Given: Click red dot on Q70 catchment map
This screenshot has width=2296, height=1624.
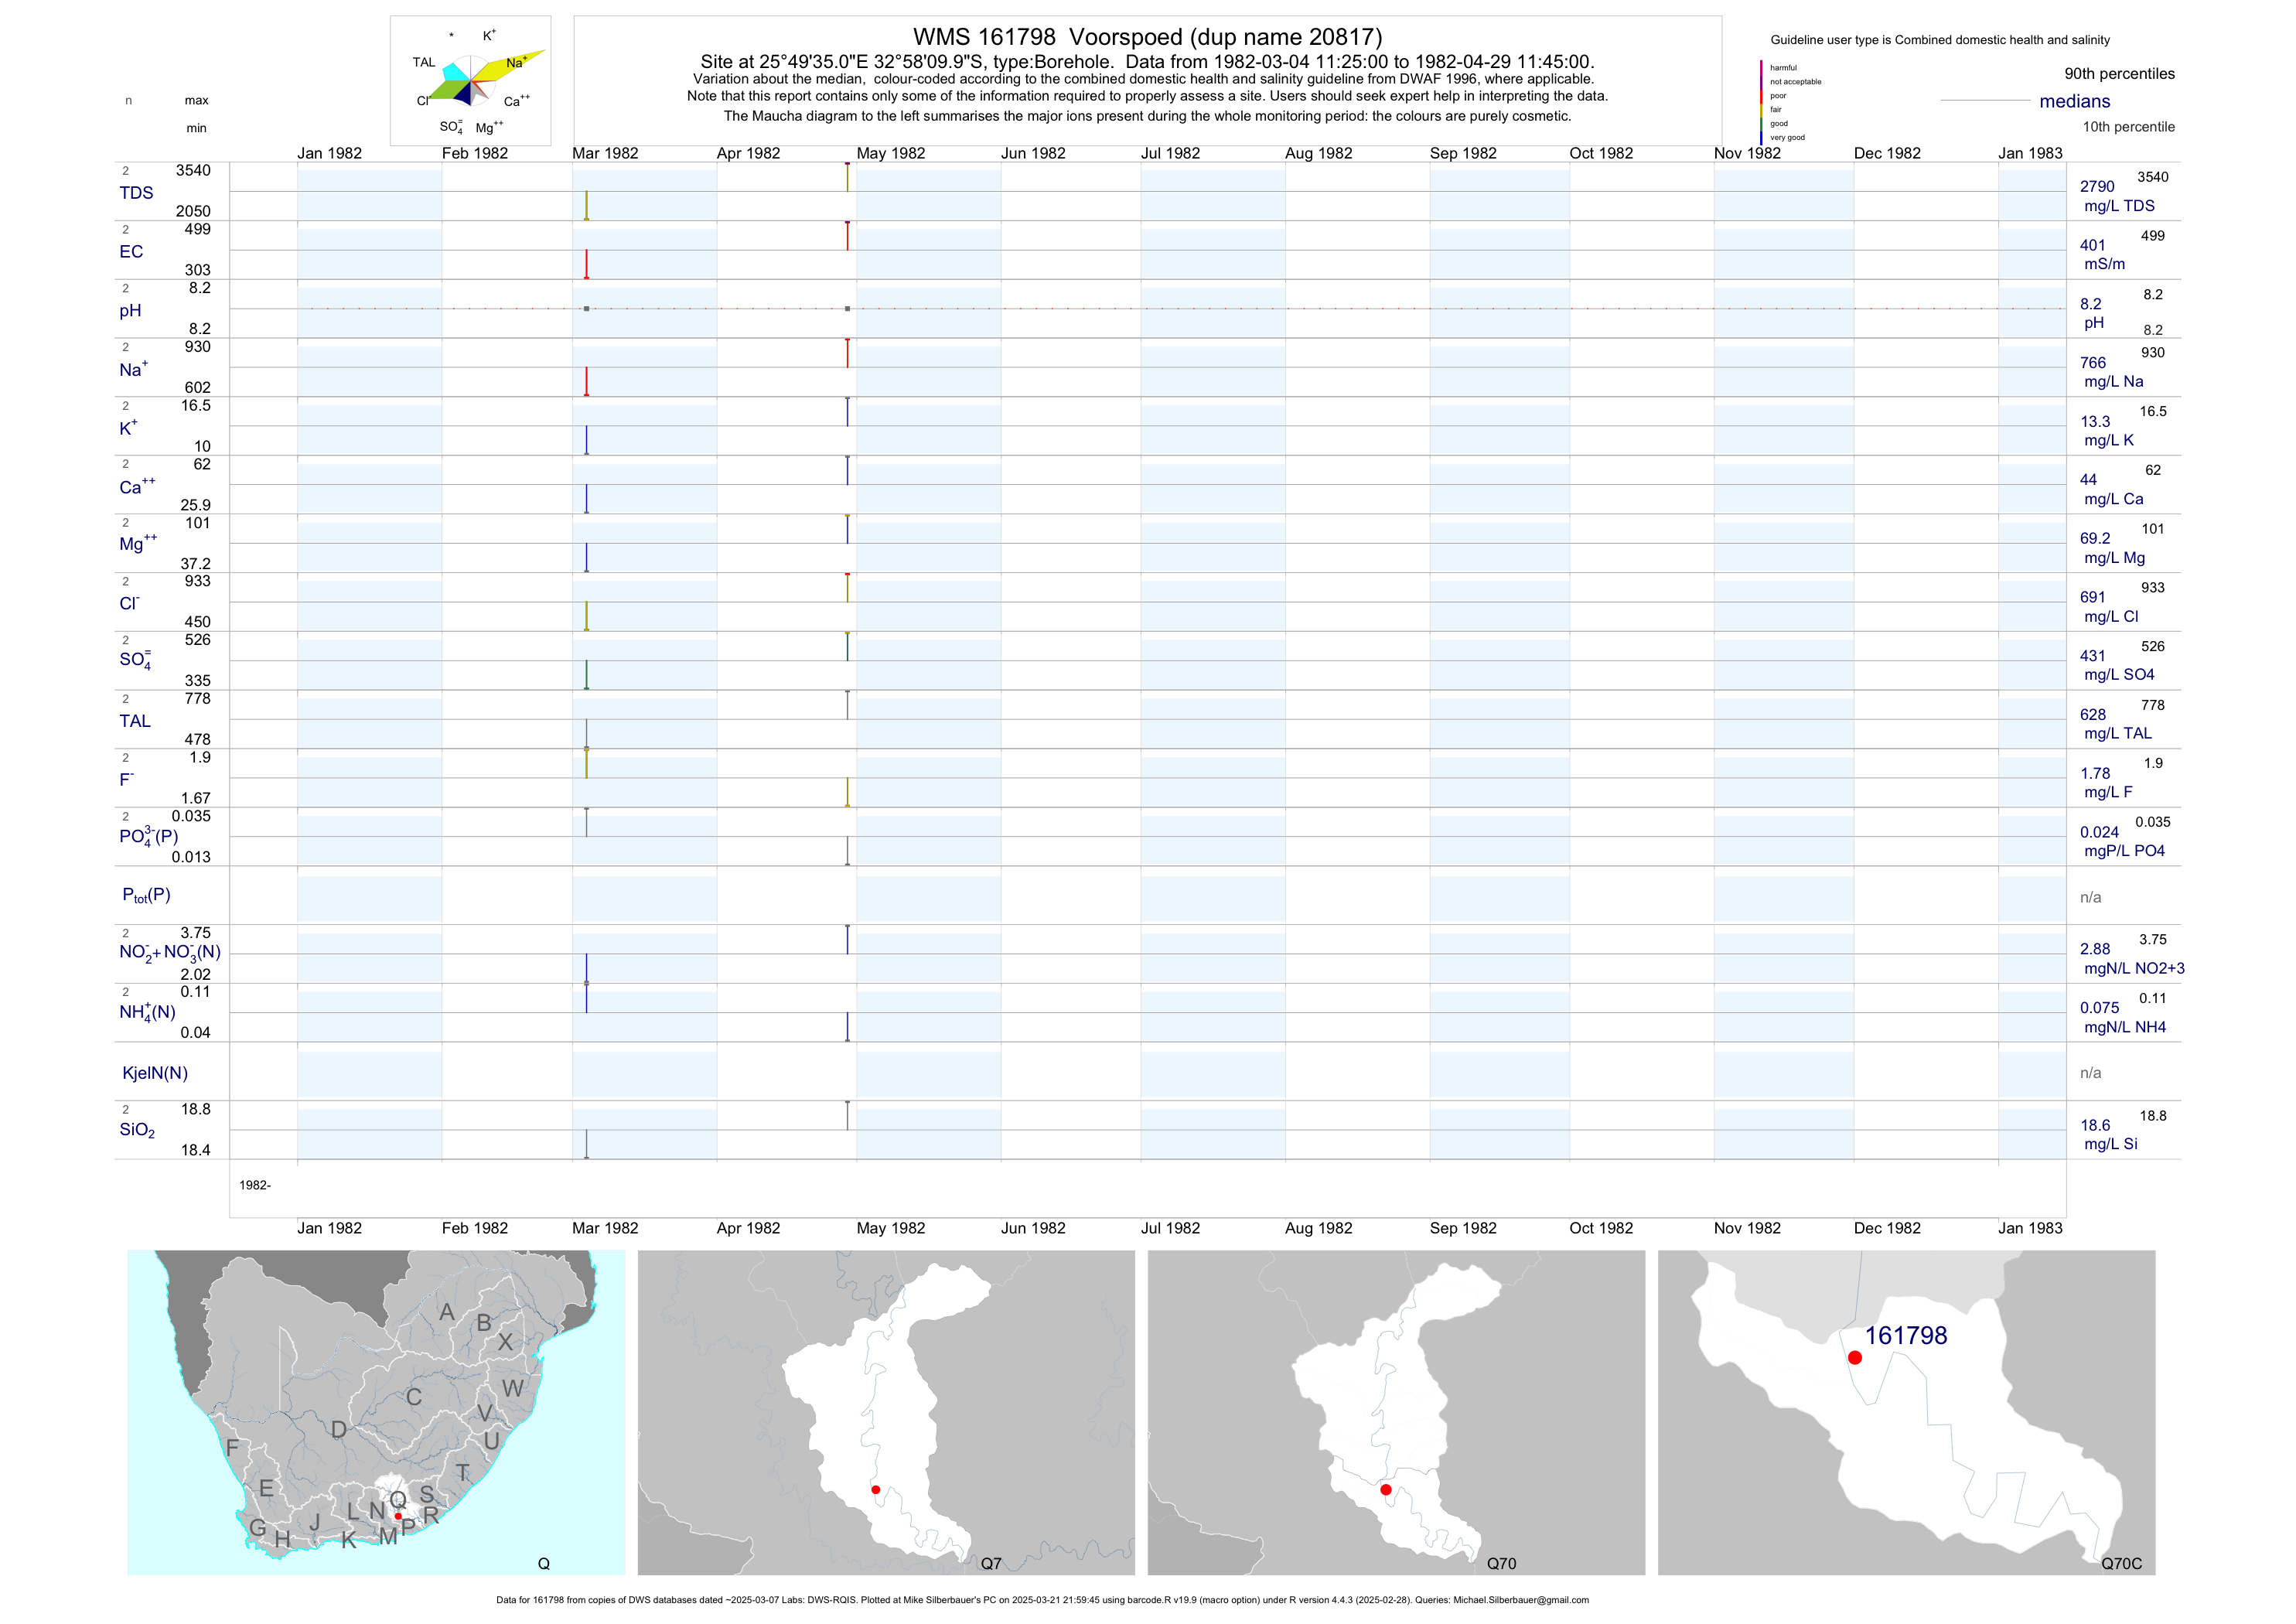Looking at the screenshot, I should [x=1386, y=1490].
